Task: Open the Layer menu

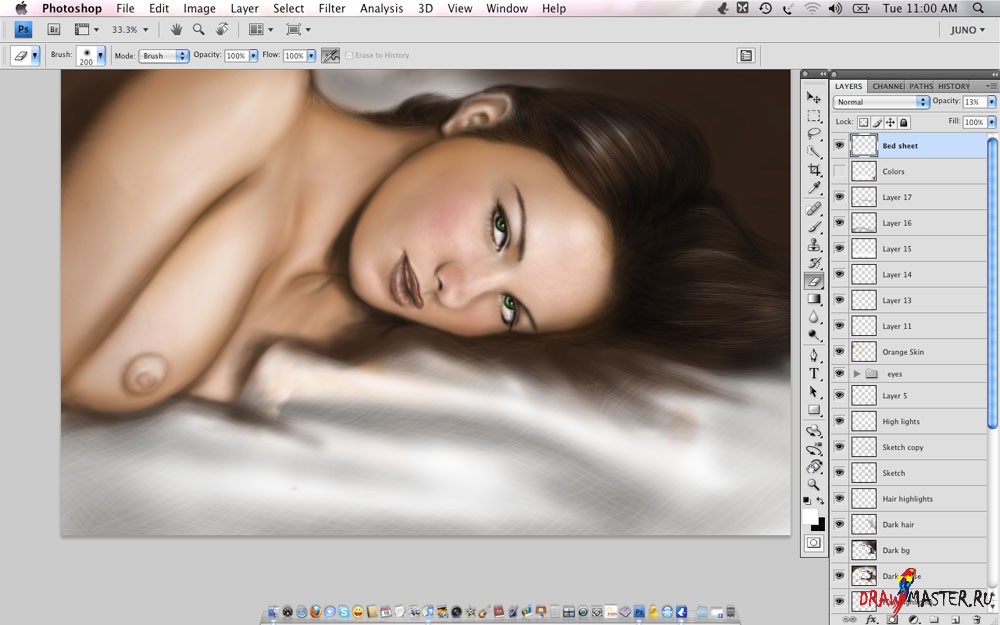Action: (244, 8)
